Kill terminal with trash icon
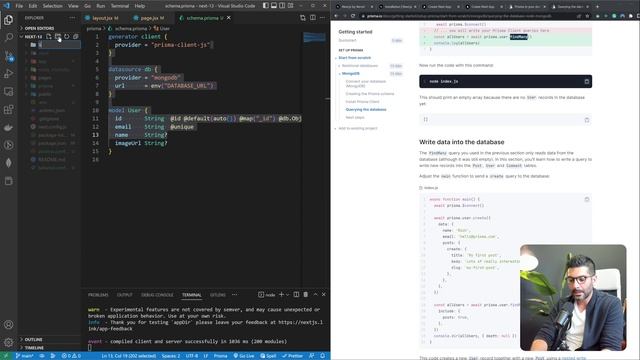This screenshot has width=640, height=360. tap(306, 294)
